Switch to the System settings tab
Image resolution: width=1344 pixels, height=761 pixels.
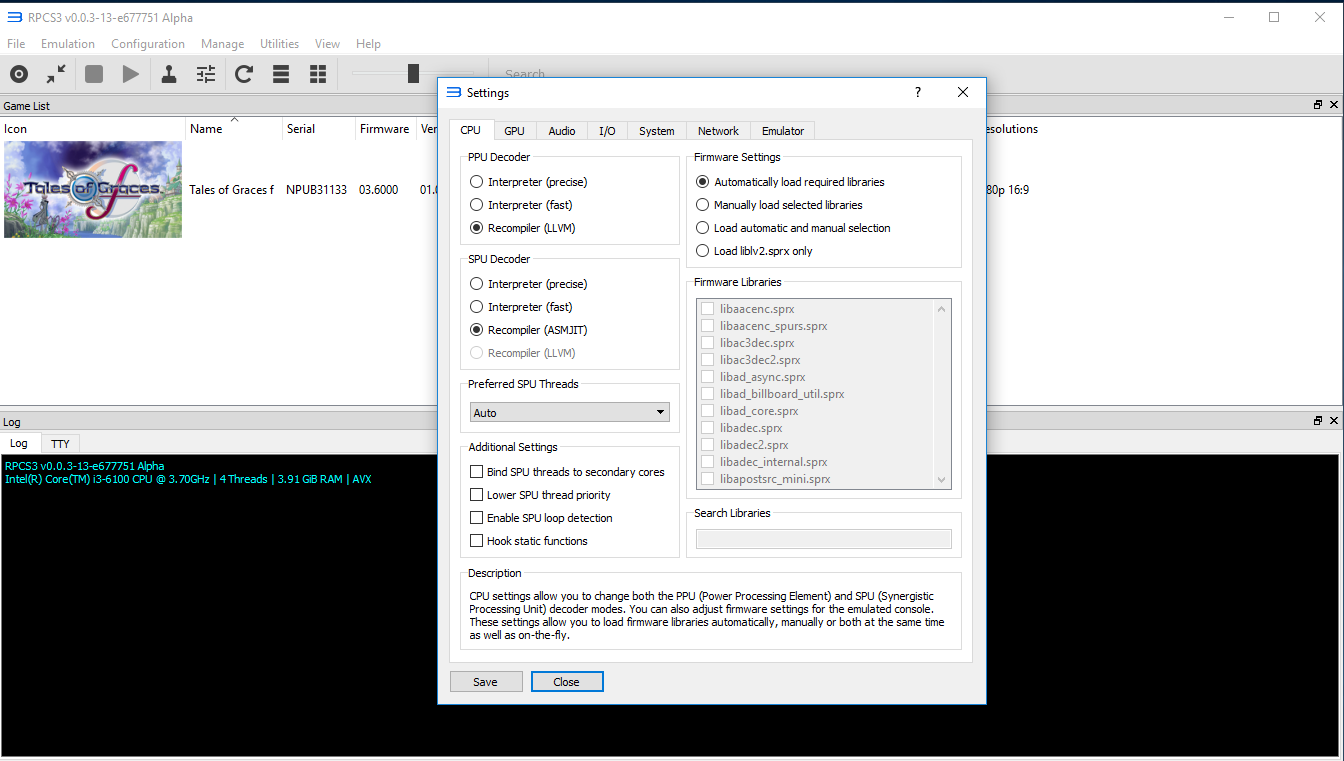pos(657,131)
